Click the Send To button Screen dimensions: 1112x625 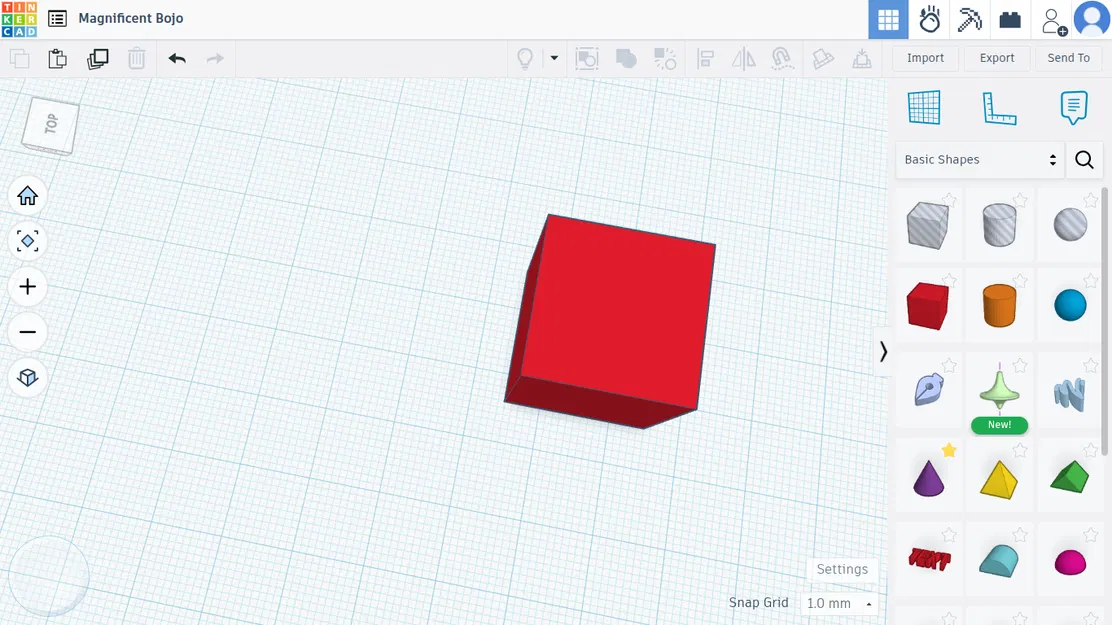click(x=1068, y=58)
